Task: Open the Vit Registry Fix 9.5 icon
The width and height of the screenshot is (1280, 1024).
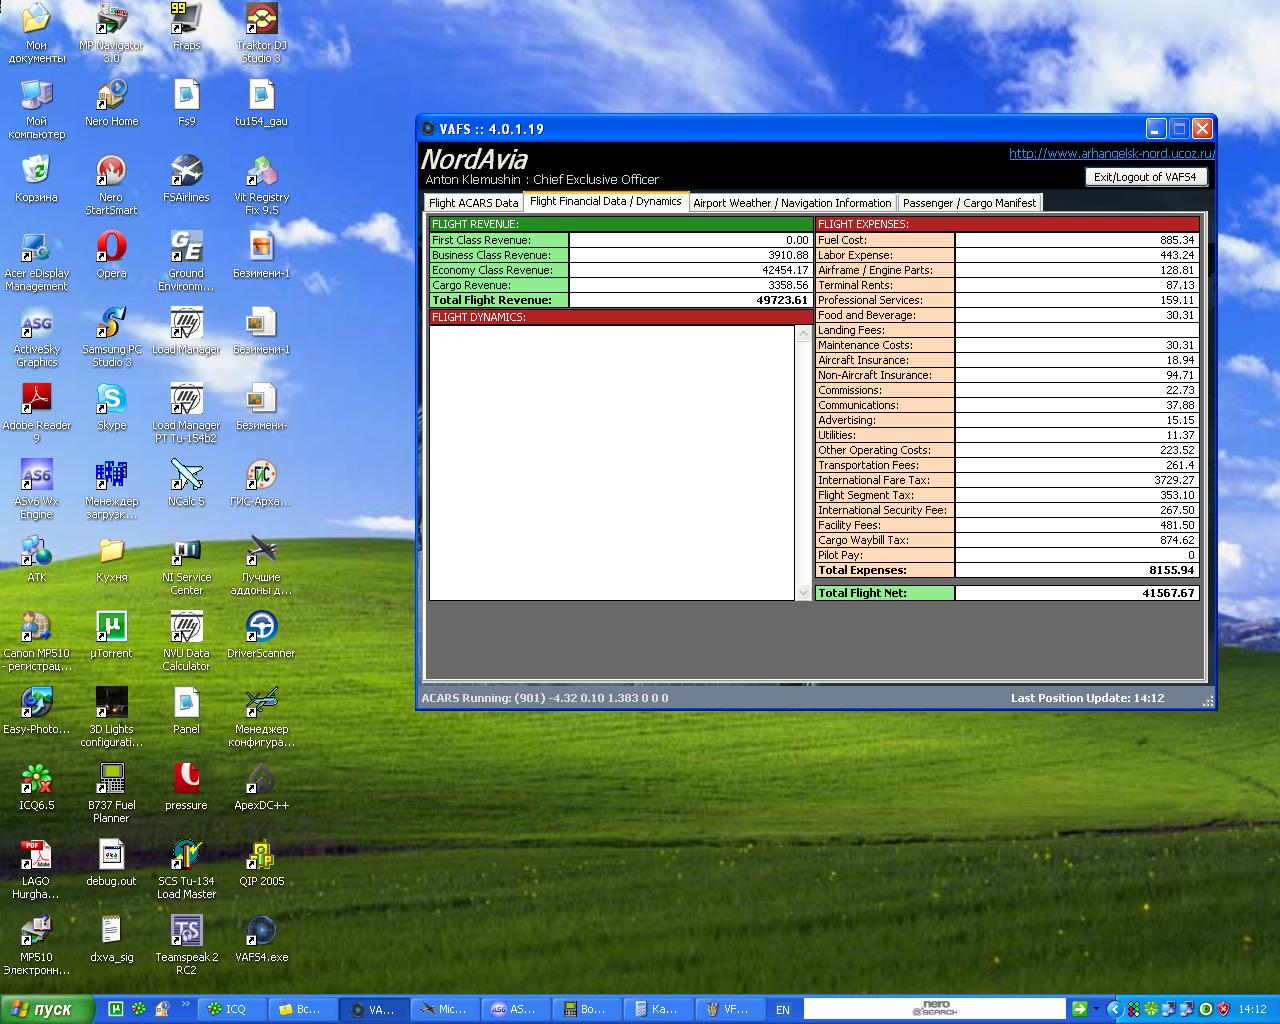Action: click(261, 184)
